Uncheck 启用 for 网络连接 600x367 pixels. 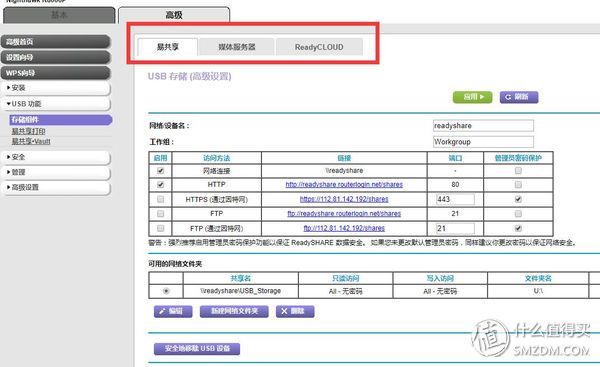[160, 171]
